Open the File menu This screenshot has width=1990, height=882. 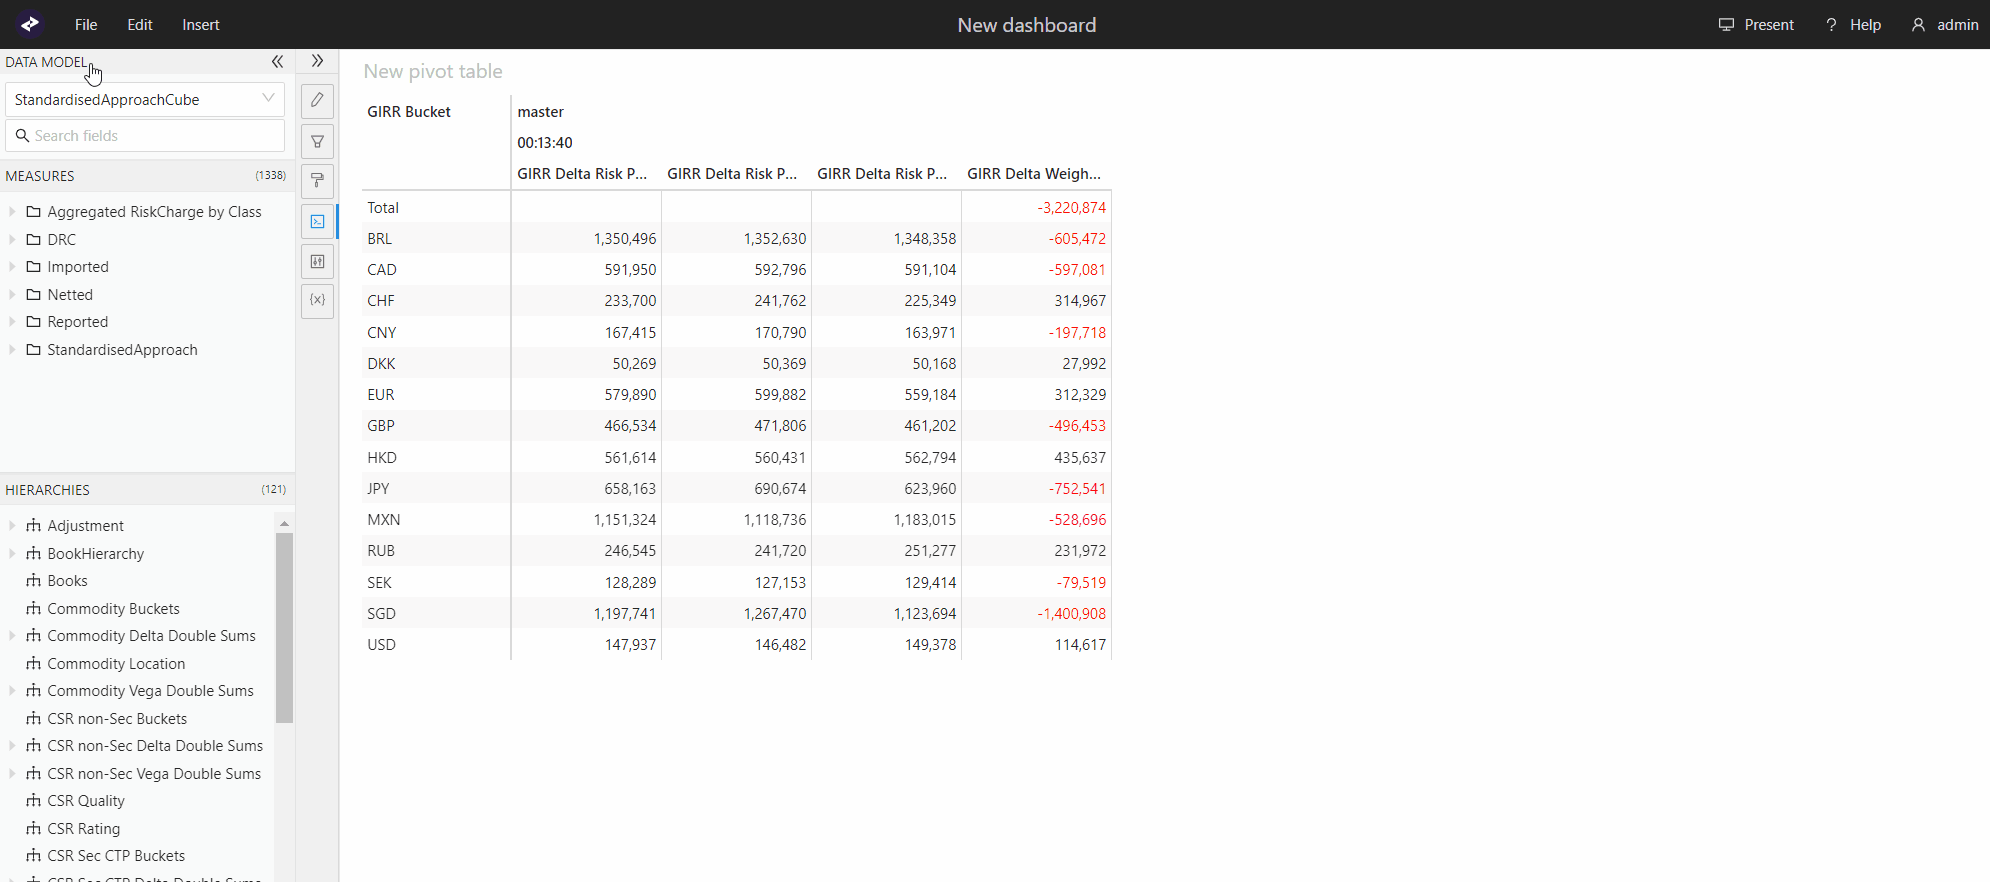click(86, 25)
